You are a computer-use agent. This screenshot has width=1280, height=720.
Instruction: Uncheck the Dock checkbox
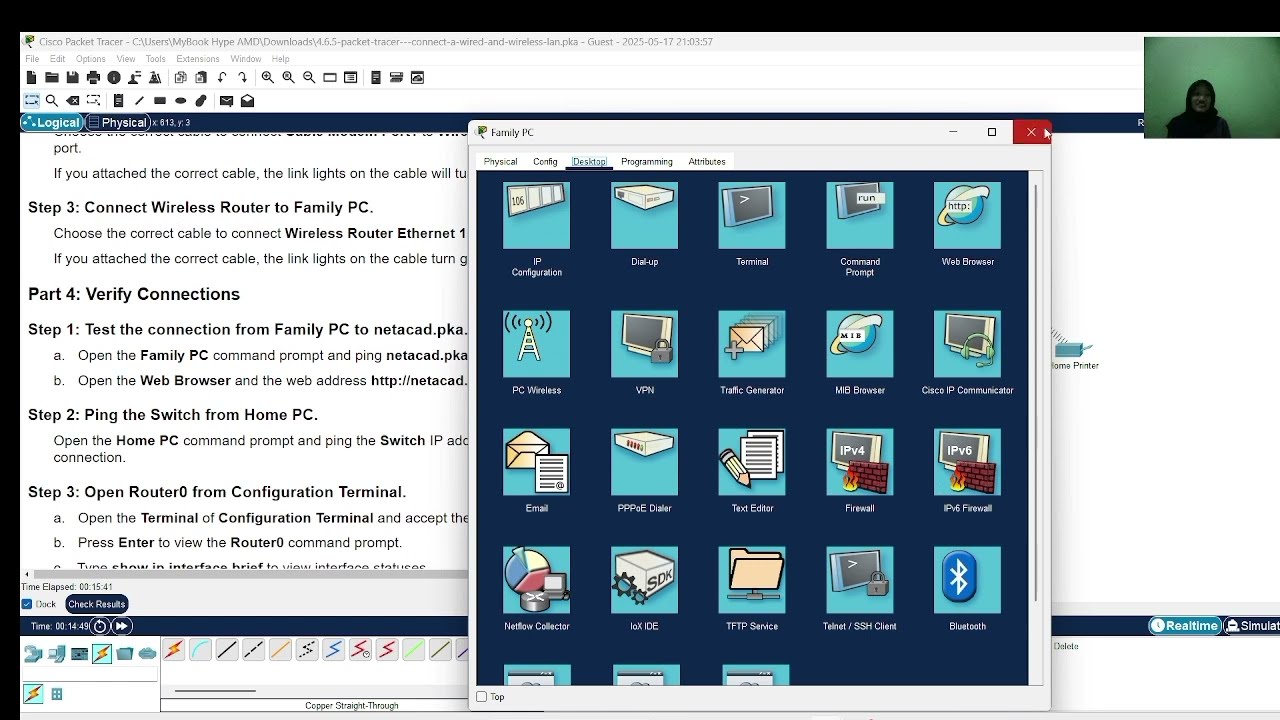pyautogui.click(x=27, y=604)
